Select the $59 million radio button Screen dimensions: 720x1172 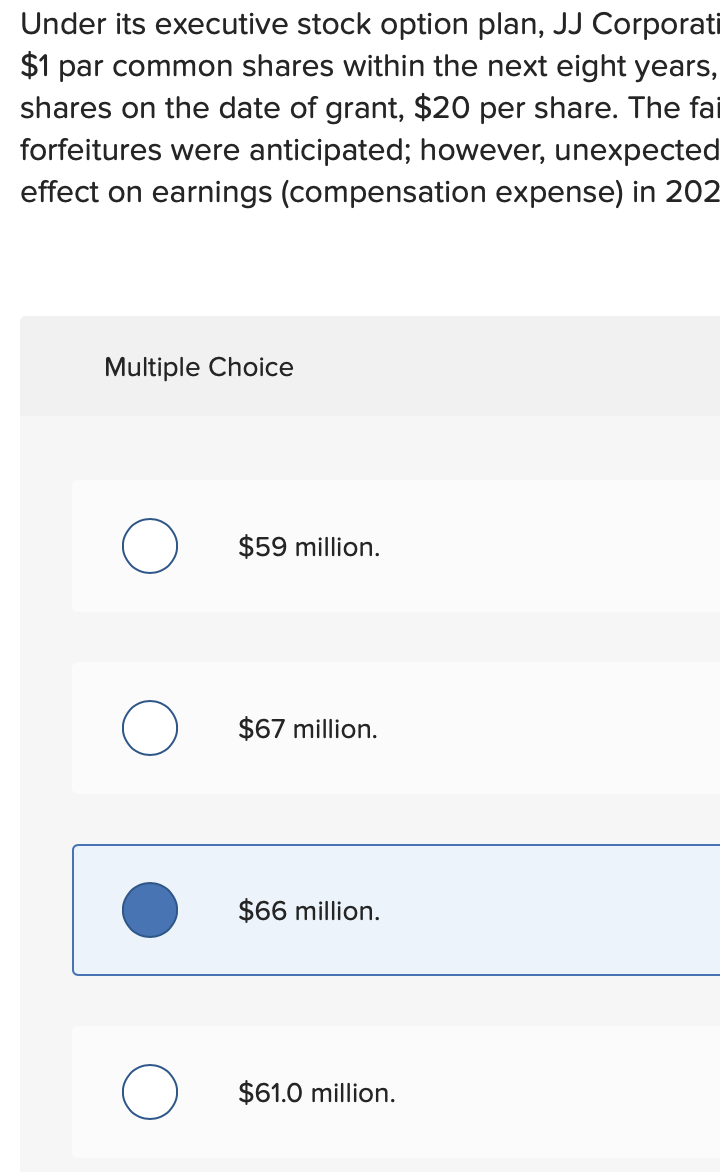click(x=150, y=546)
